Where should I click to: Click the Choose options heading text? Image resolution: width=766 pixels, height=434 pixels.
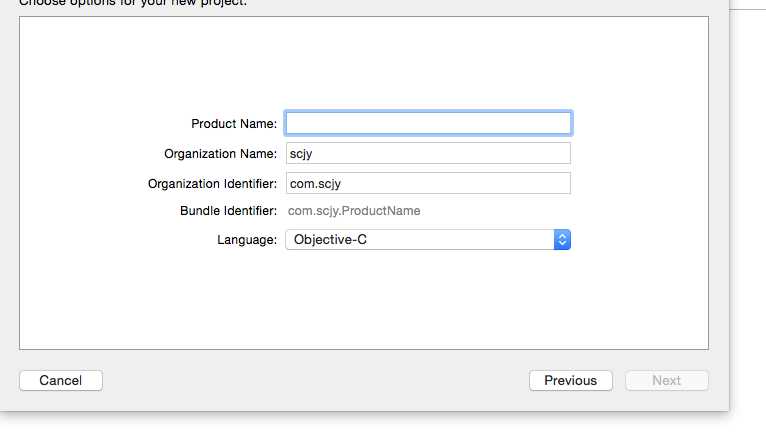133,3
